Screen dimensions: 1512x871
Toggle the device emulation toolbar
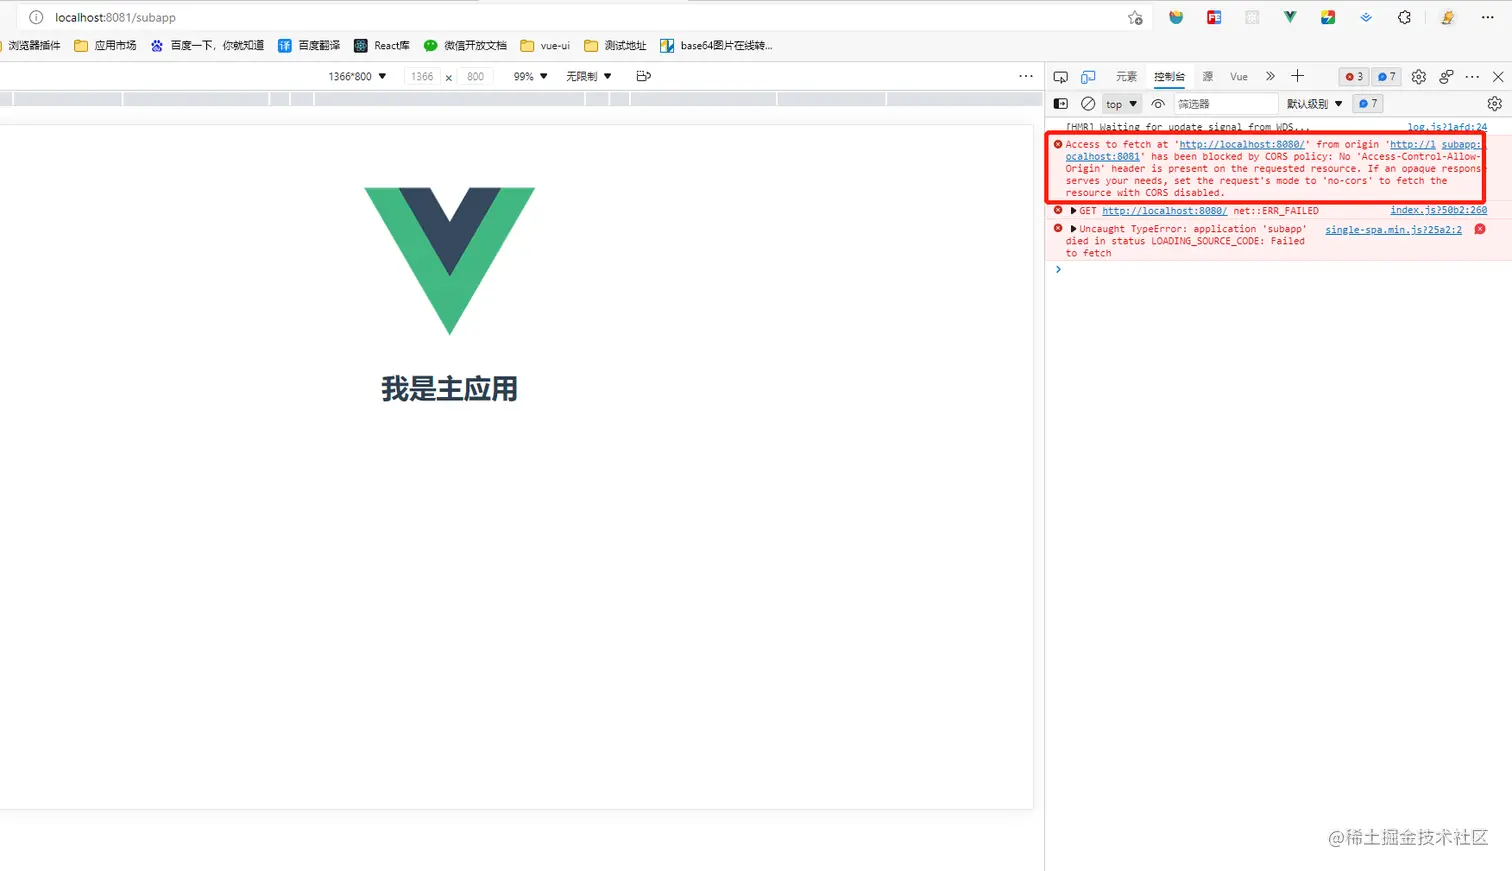tap(1087, 76)
